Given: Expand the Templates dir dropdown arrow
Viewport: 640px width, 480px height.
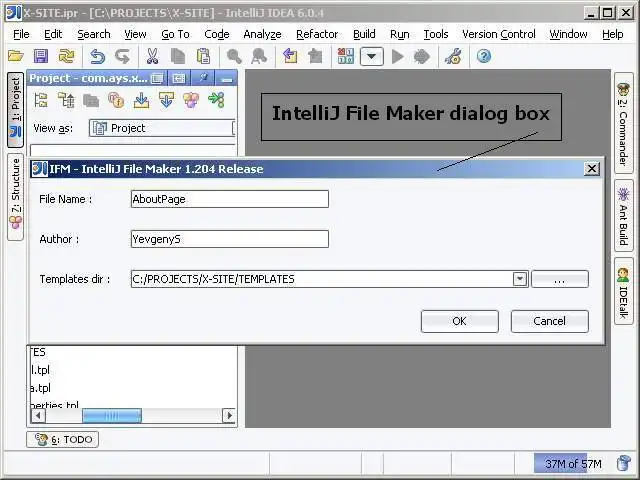Looking at the screenshot, I should pyautogui.click(x=520, y=279).
